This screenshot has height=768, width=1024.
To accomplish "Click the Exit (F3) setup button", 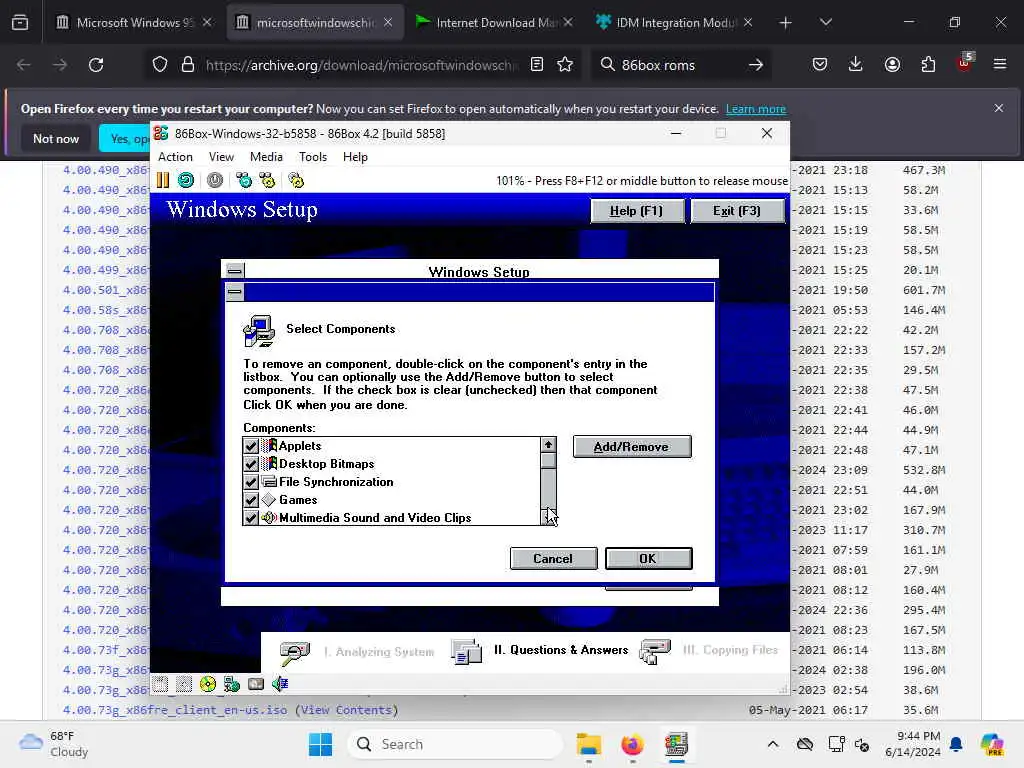I will [737, 211].
